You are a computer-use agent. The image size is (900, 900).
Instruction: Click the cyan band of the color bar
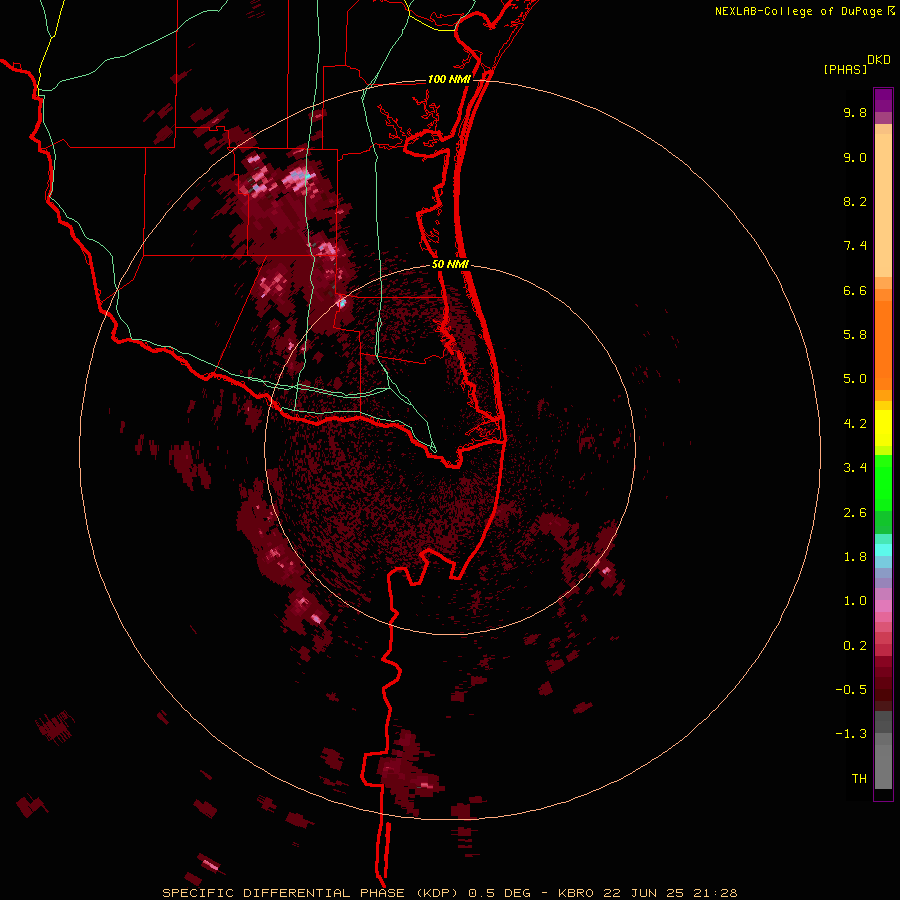click(883, 550)
